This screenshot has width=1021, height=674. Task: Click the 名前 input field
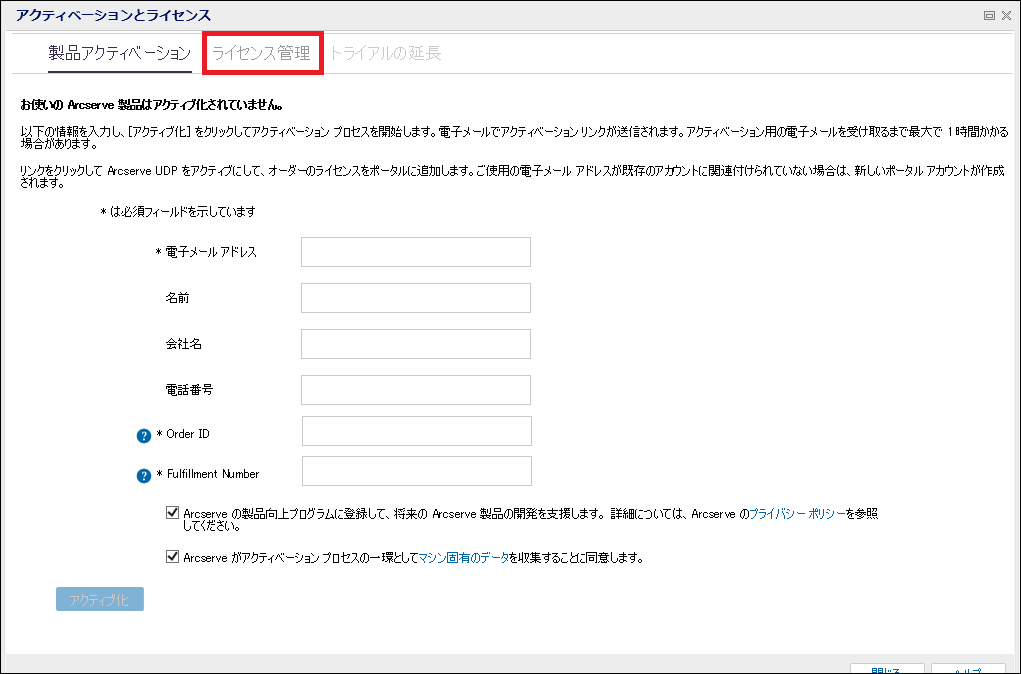(x=415, y=298)
